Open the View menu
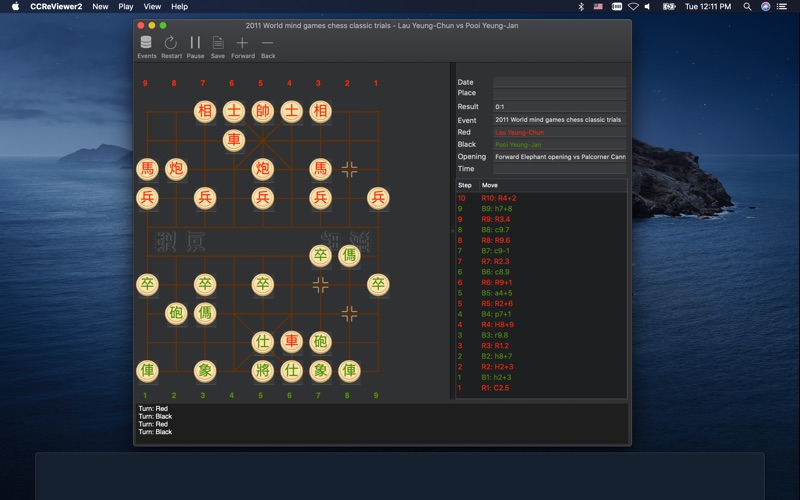The width and height of the screenshot is (800, 500). click(152, 6)
